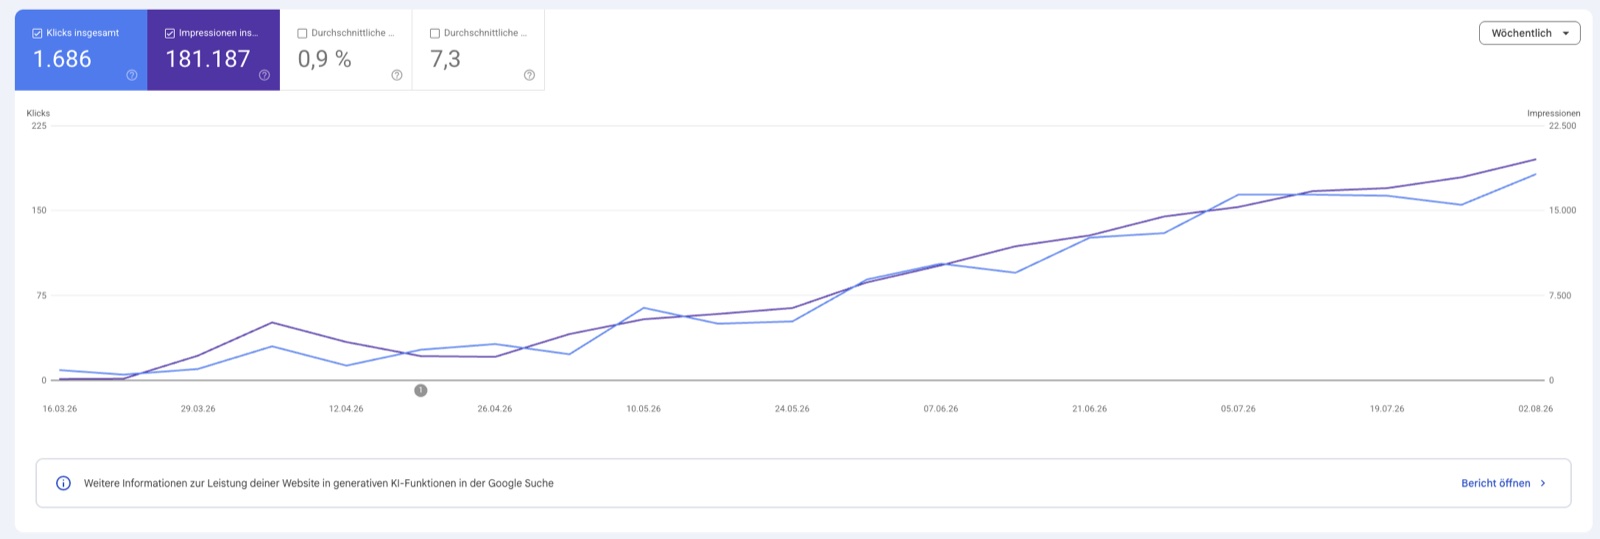Click the 75 label on the Klicks axis
Viewport: 1600px width, 539px height.
(x=41, y=295)
